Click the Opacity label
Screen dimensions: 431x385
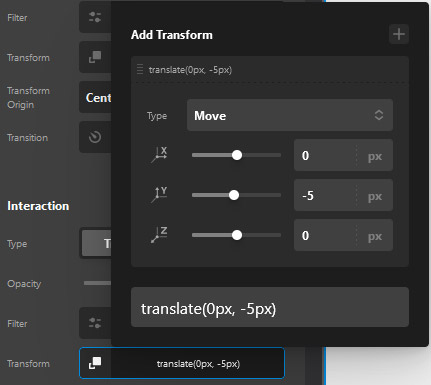pos(24,284)
